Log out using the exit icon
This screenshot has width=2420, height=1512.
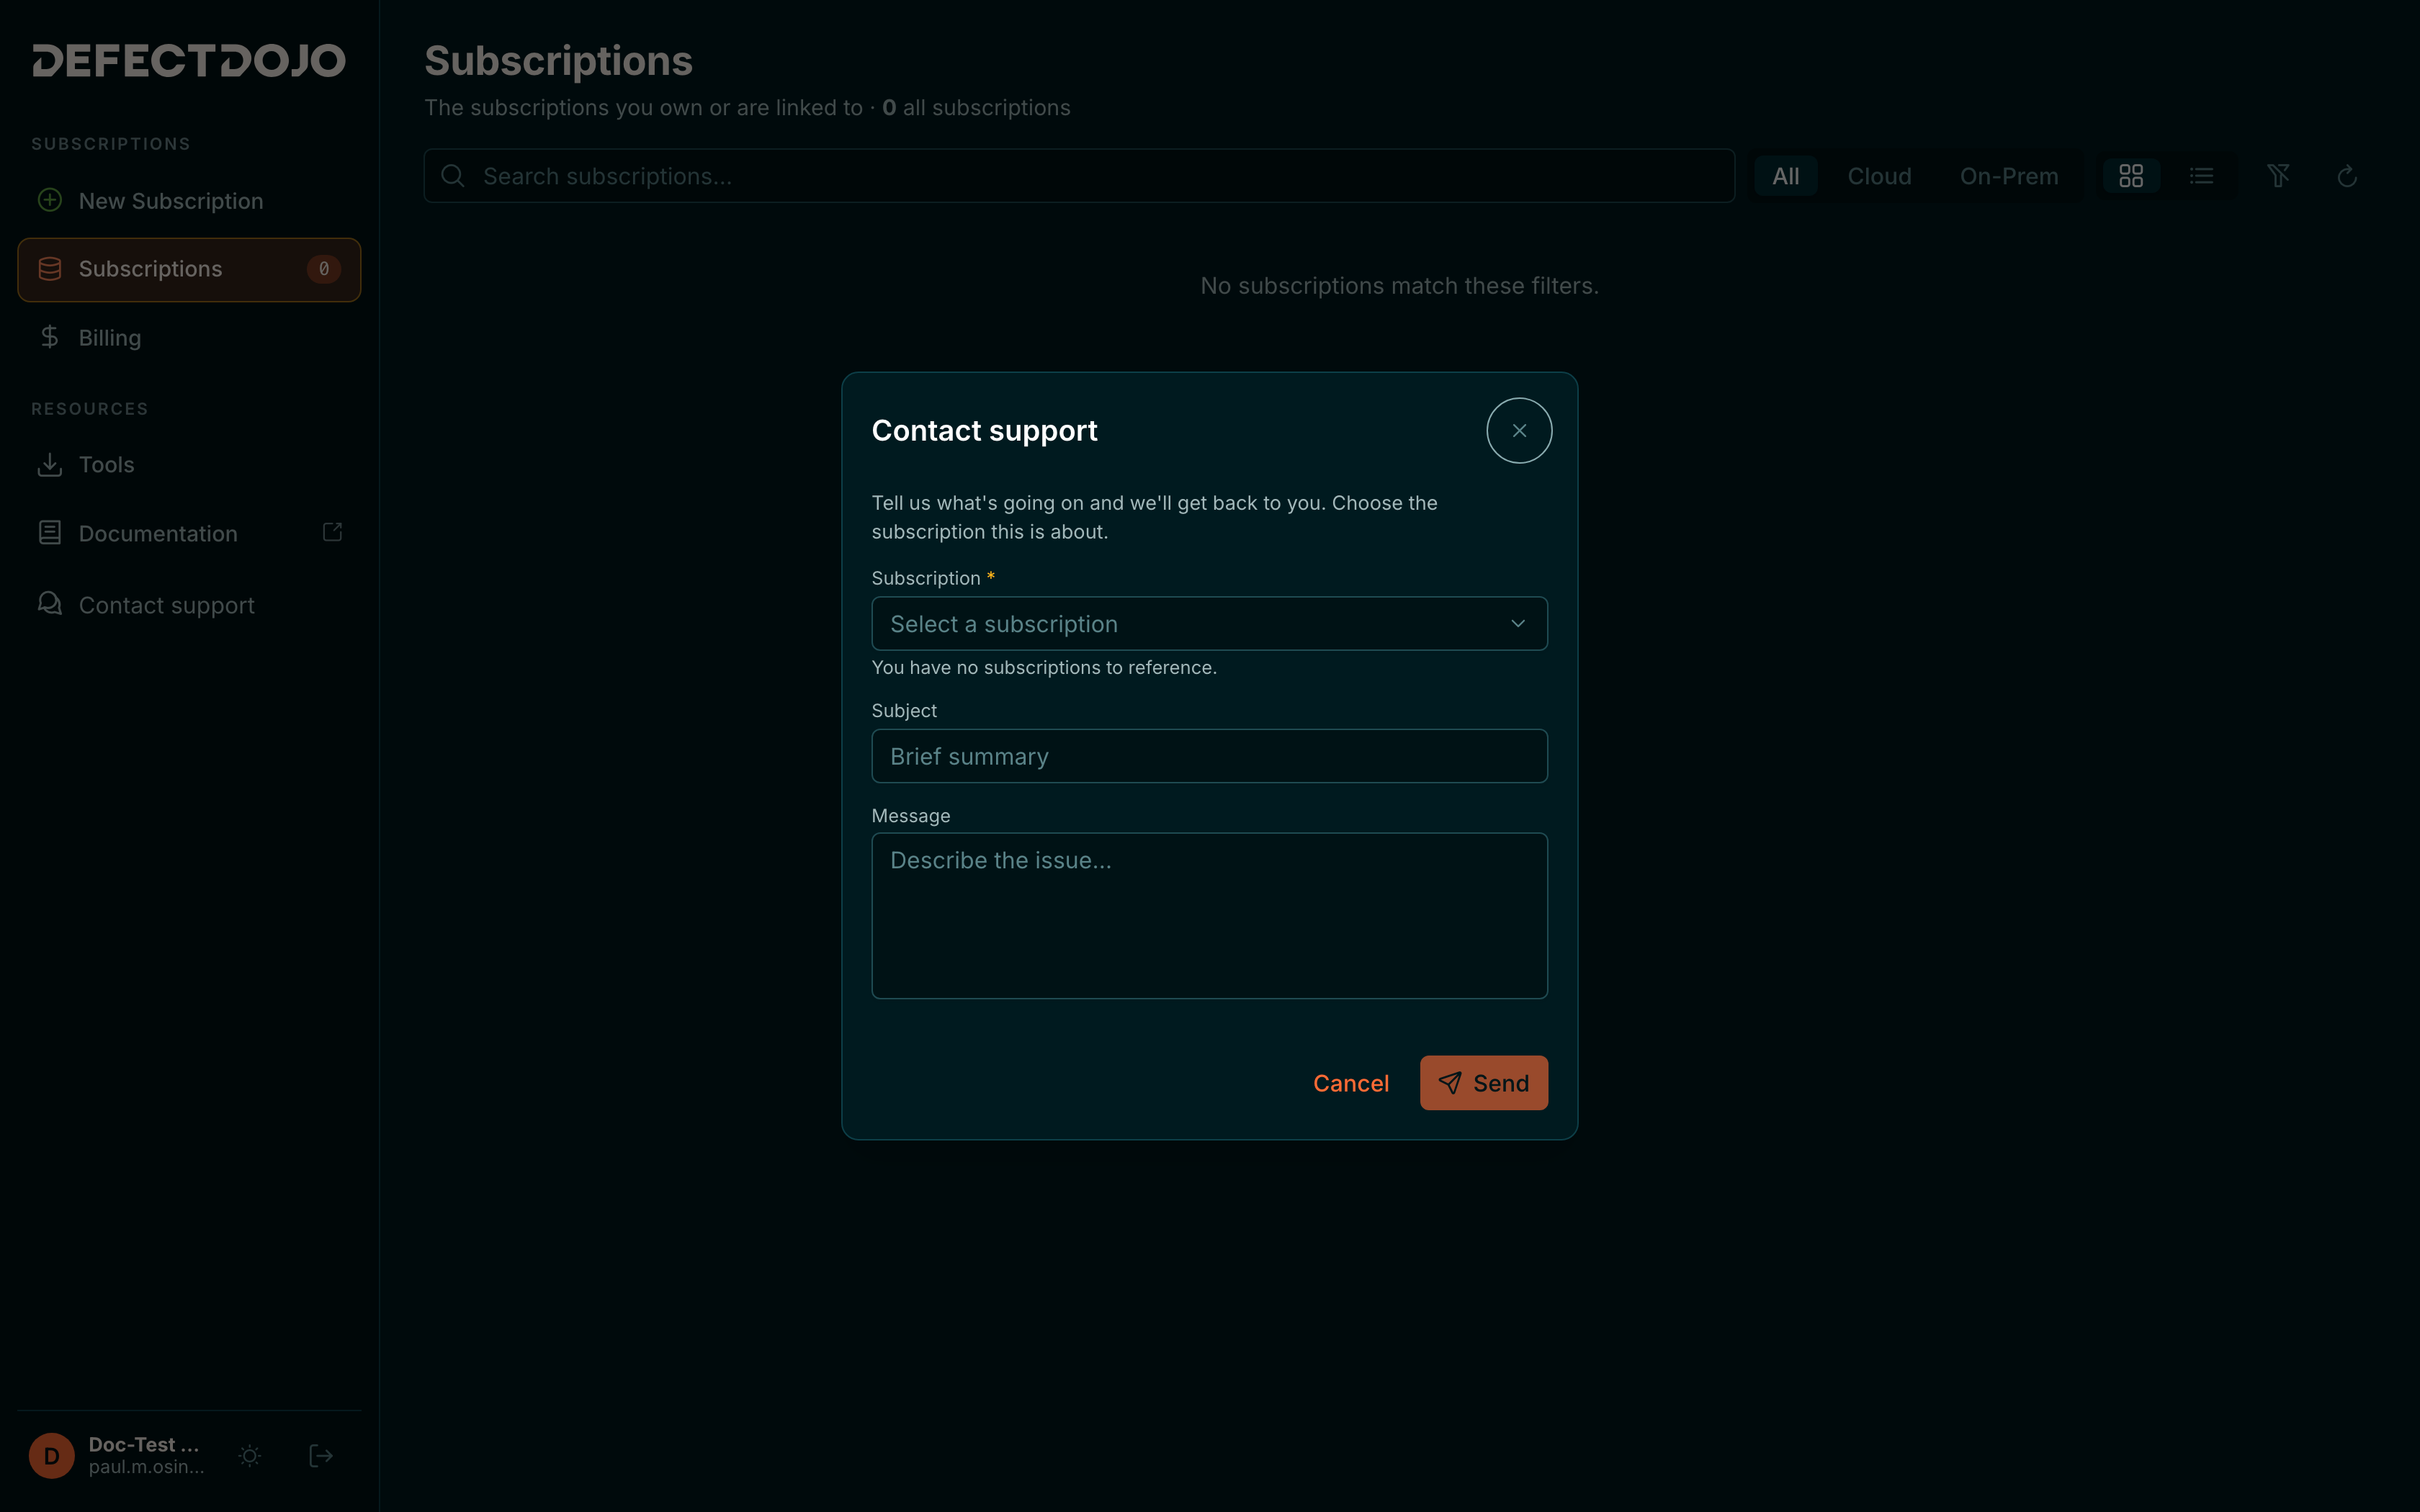pos(321,1456)
